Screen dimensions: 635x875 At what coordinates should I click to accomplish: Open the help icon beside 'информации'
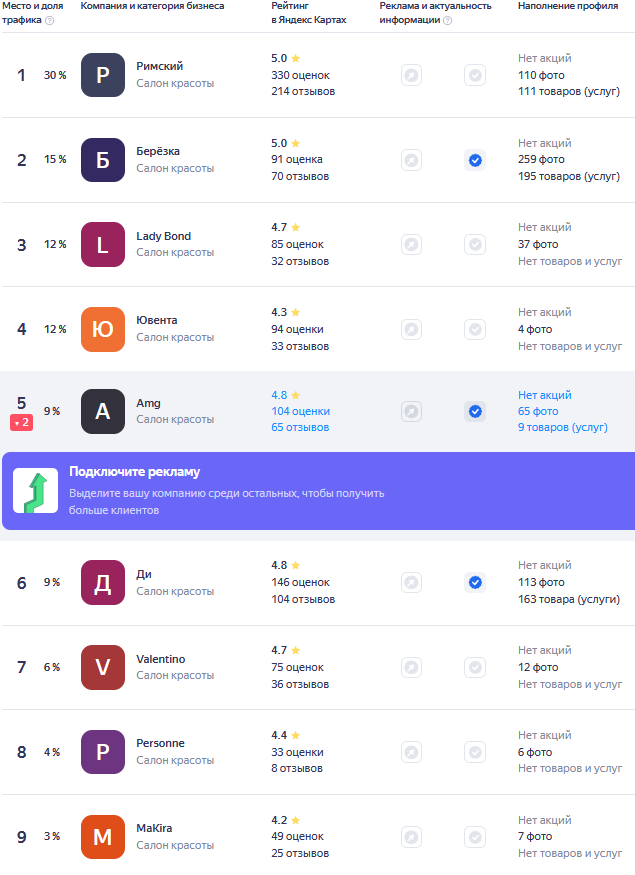tap(448, 21)
